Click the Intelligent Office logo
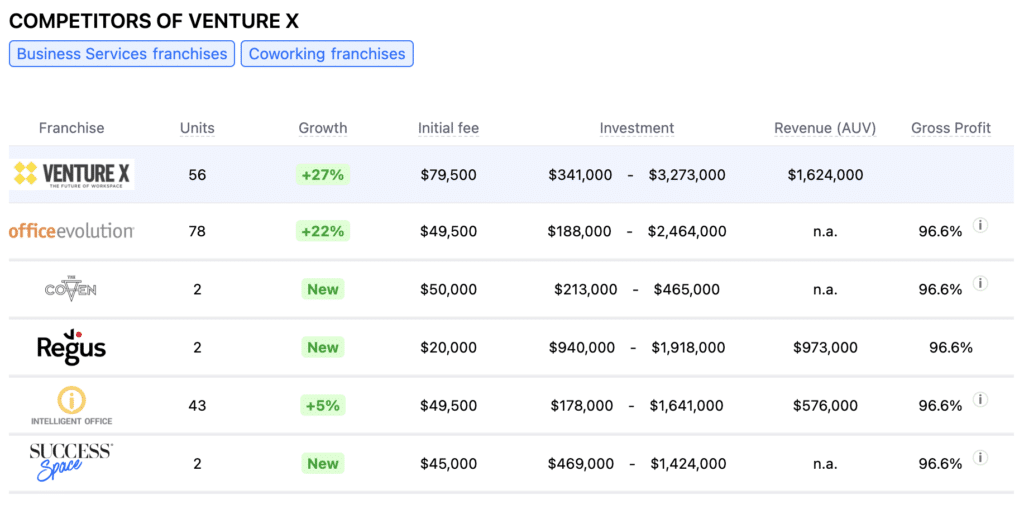Image resolution: width=1024 pixels, height=514 pixels. 71,406
